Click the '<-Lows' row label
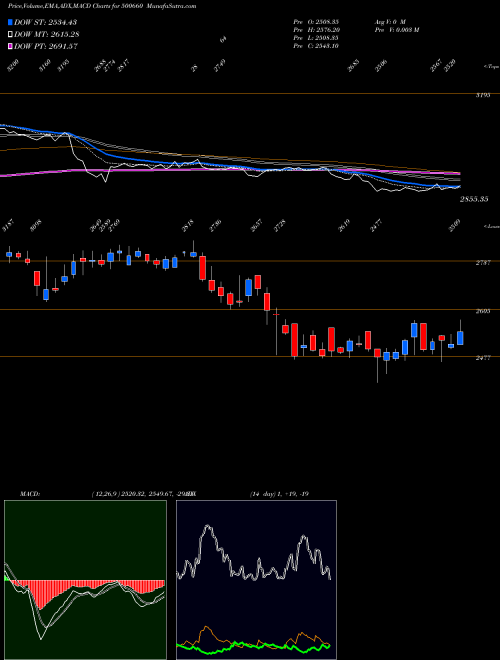500x660 pixels. (491, 227)
